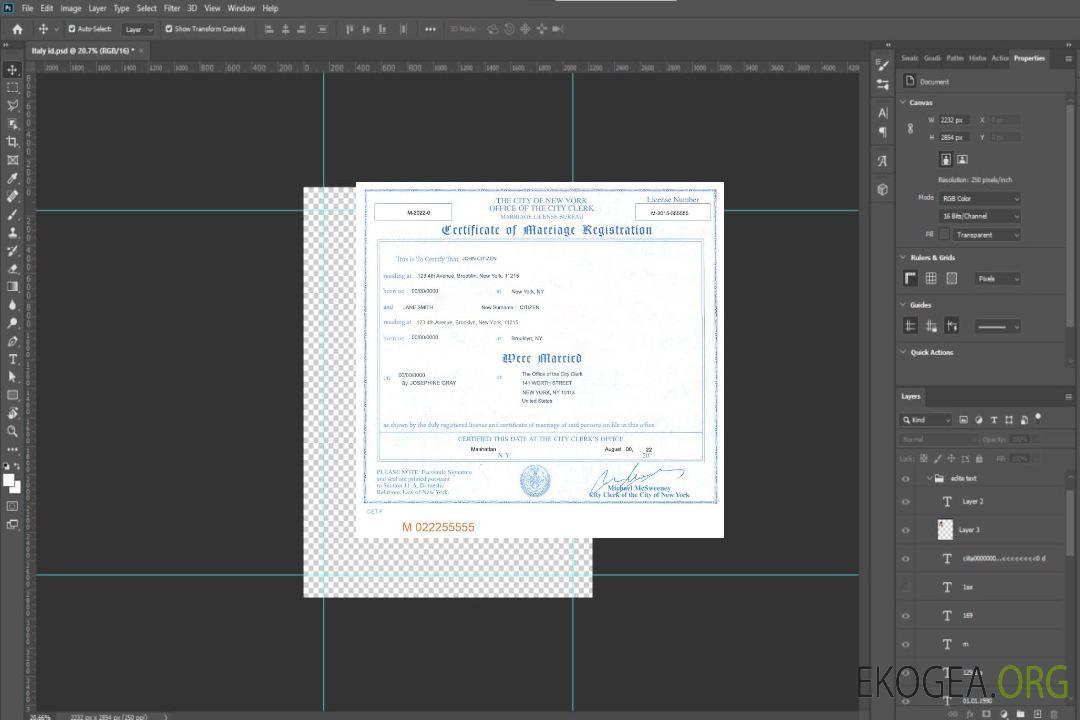Open the Paragraph panel icon
The image size is (1080, 720).
pos(883,132)
